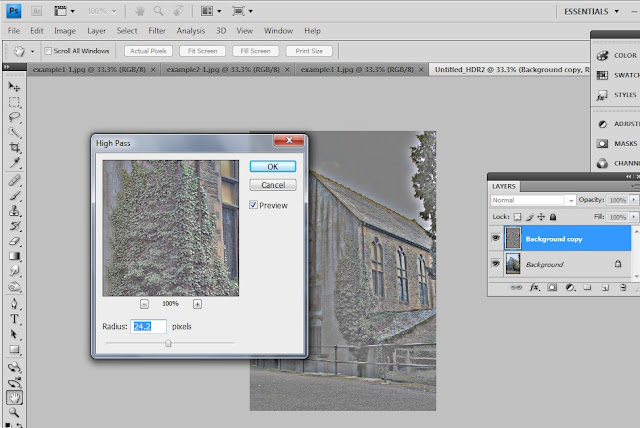640x428 pixels.
Task: Select the Type tool
Action: click(14, 320)
